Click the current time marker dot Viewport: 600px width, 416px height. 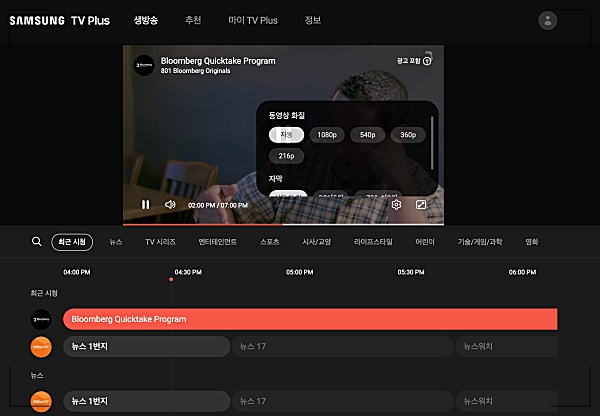(x=171, y=279)
